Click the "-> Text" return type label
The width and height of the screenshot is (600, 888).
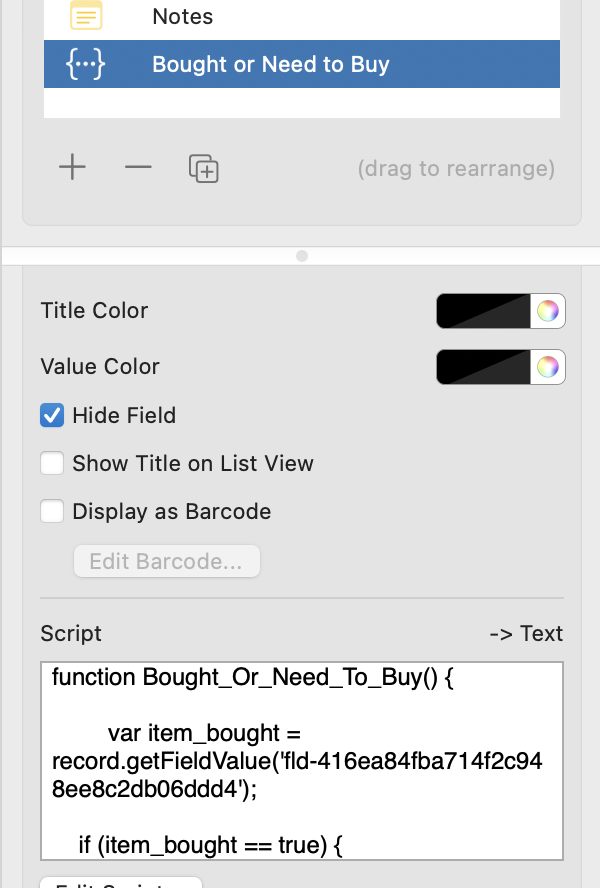coord(526,634)
